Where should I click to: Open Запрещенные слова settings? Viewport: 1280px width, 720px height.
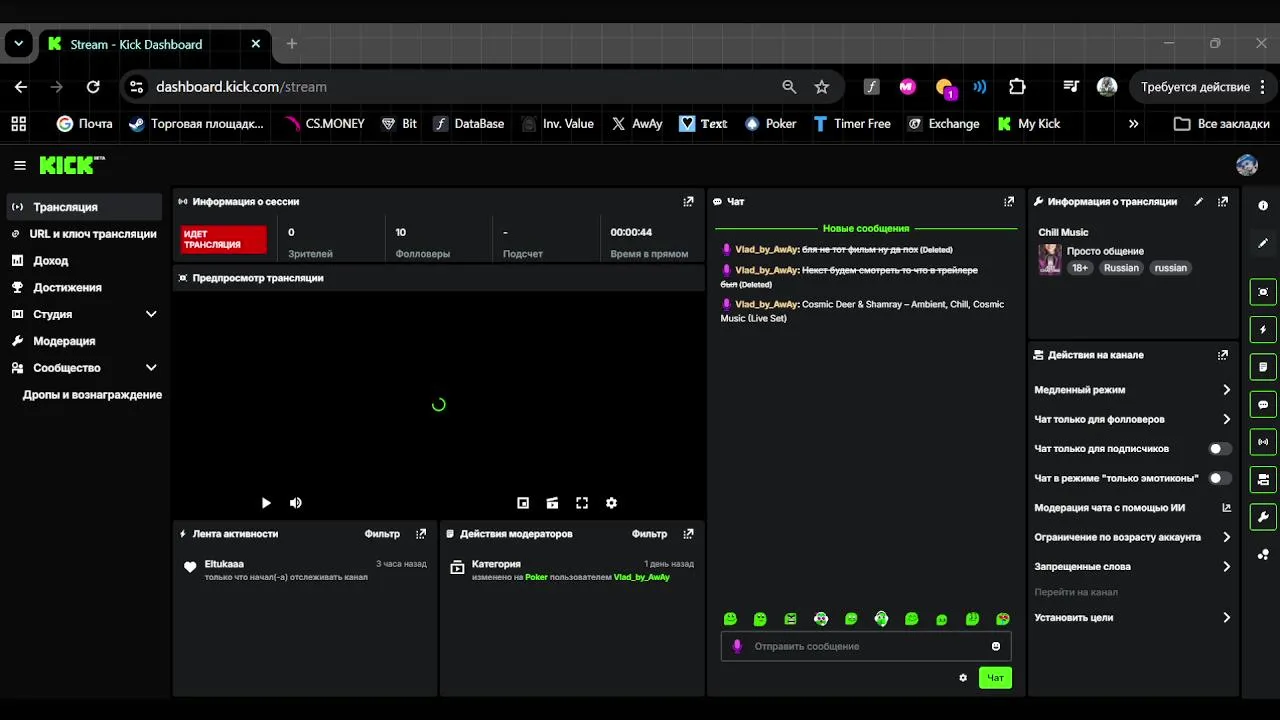[x=1133, y=566]
